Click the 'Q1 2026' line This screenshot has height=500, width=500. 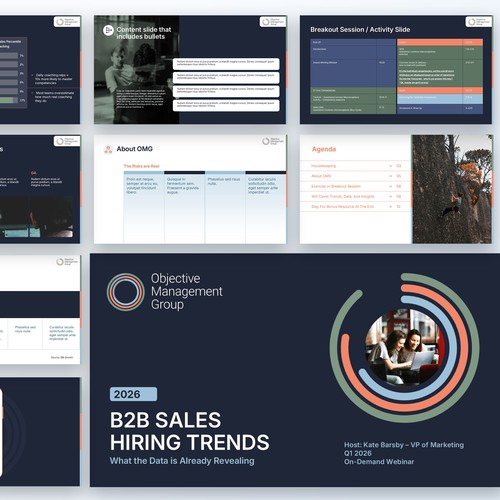358,453
